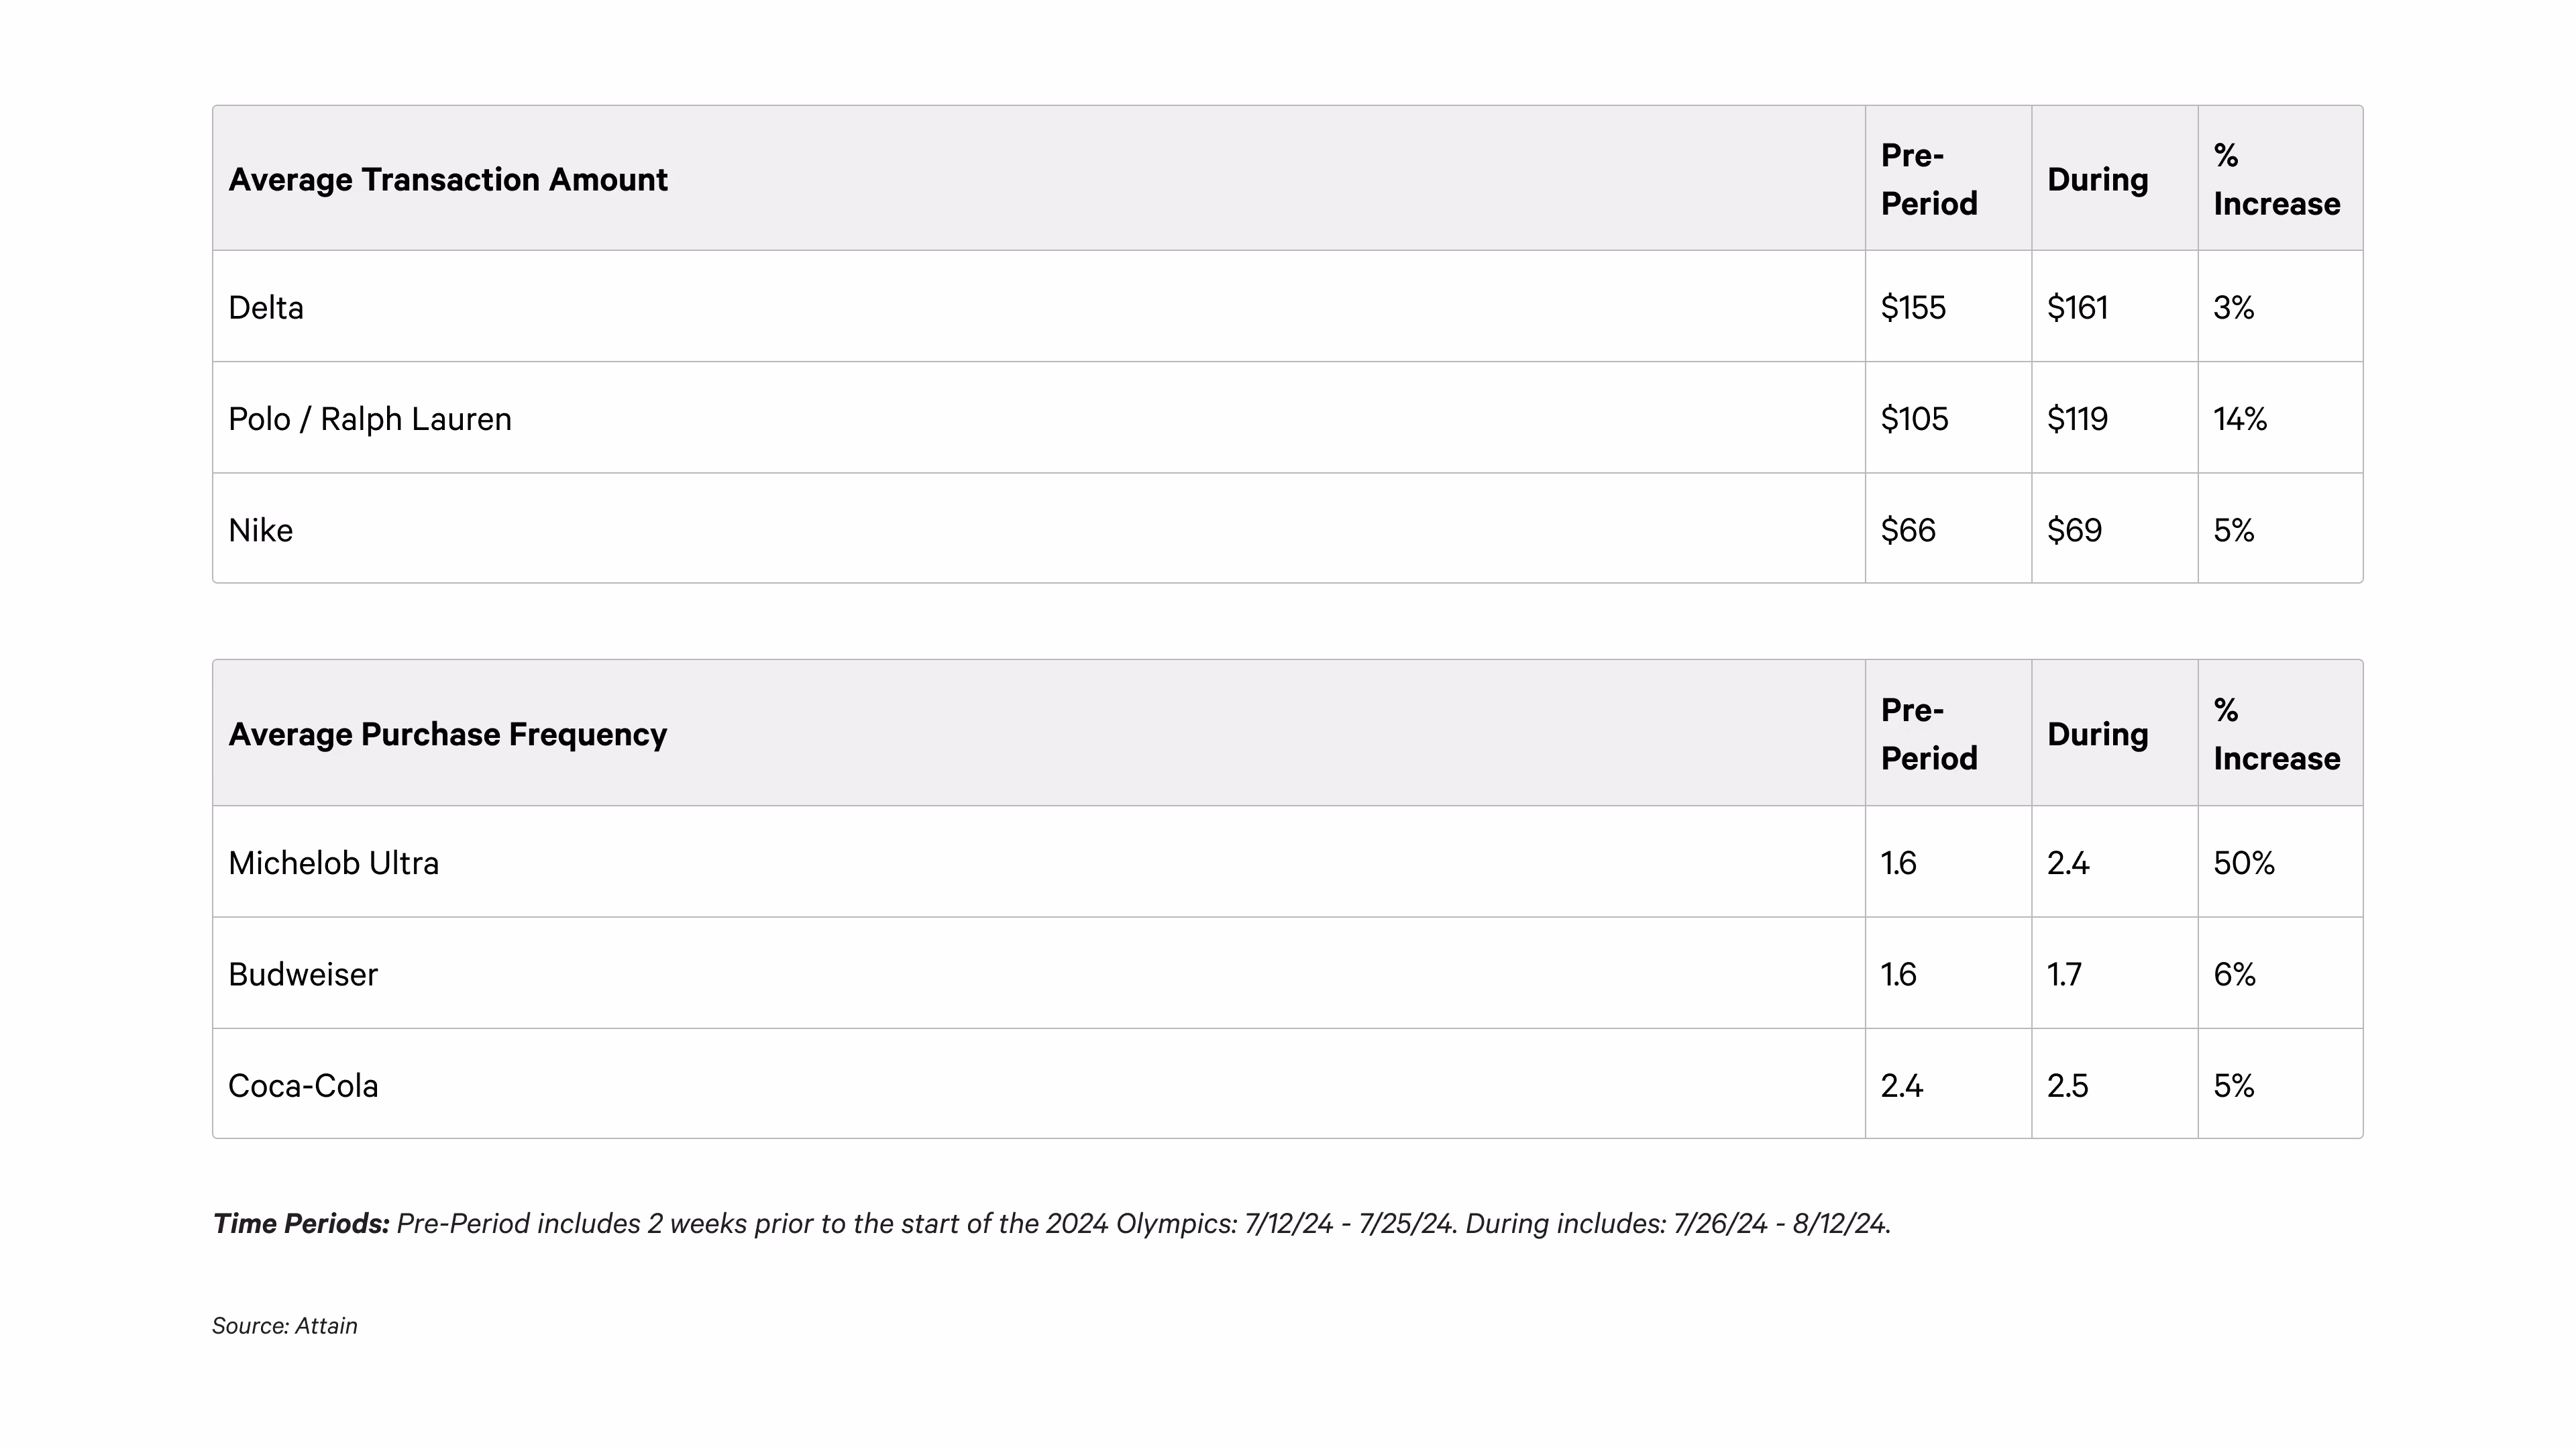Click the Budweiser row label
This screenshot has height=1449, width=2576.
tap(303, 974)
